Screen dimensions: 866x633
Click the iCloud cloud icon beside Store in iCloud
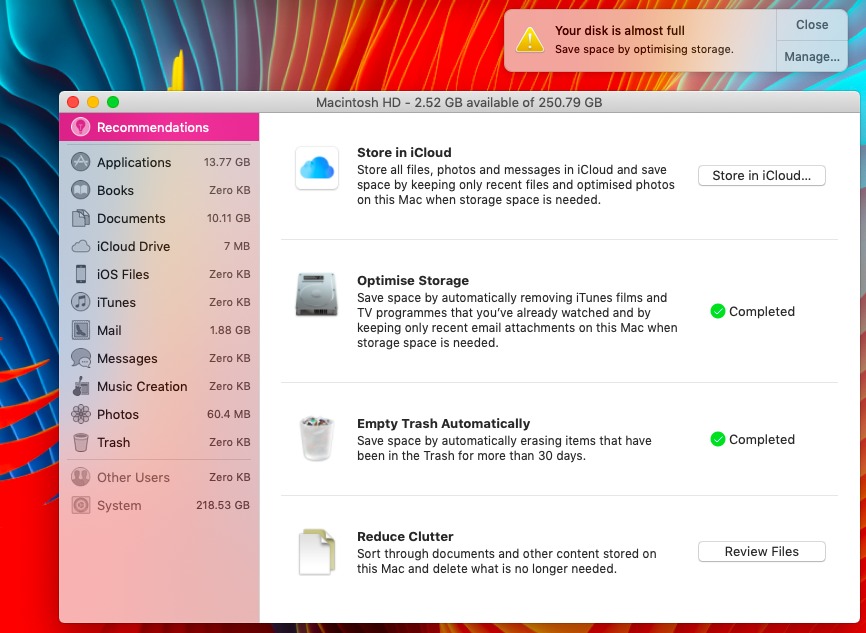pyautogui.click(x=317, y=168)
